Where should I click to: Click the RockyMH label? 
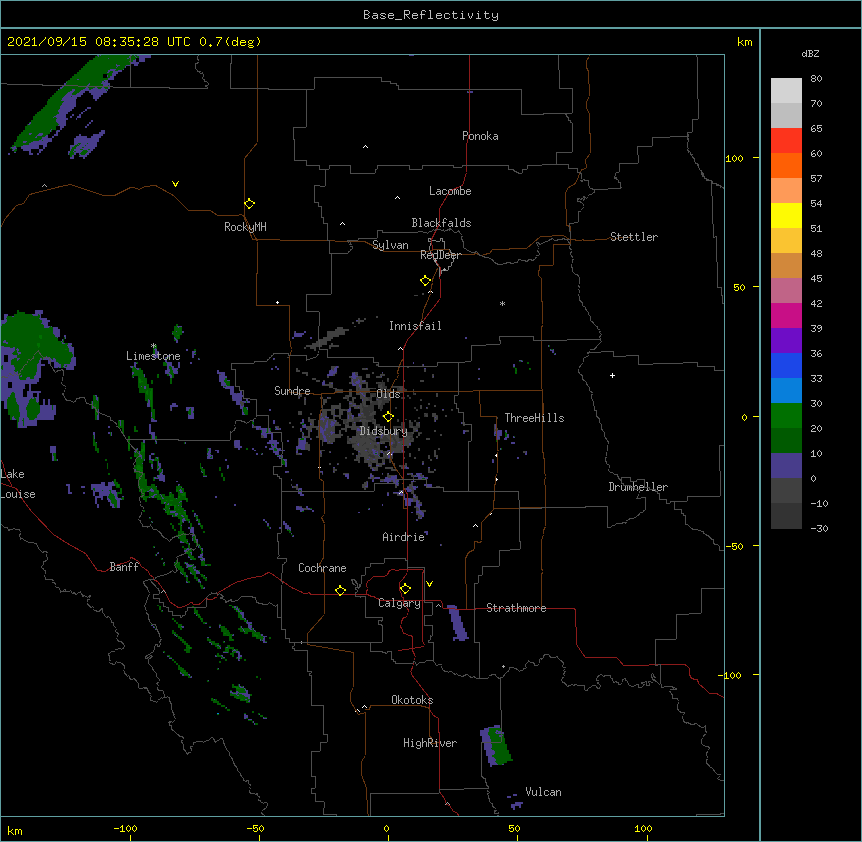tap(245, 227)
